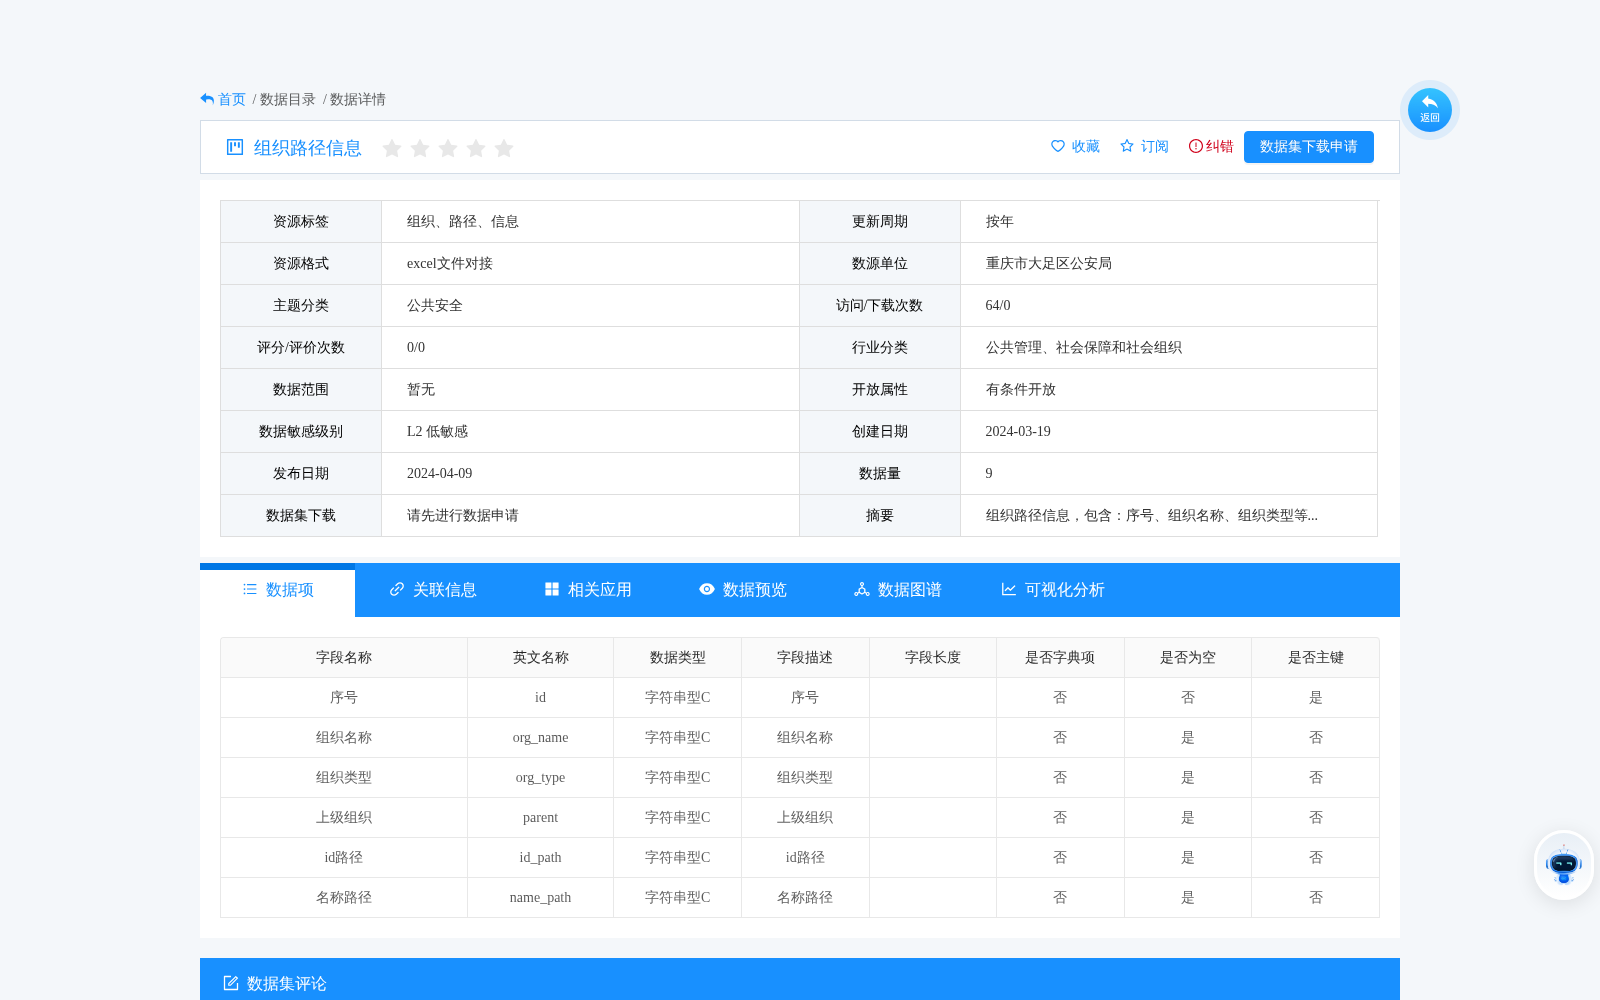Click the 数据敏感级别 label cell
The width and height of the screenshot is (1600, 1000).
(301, 432)
